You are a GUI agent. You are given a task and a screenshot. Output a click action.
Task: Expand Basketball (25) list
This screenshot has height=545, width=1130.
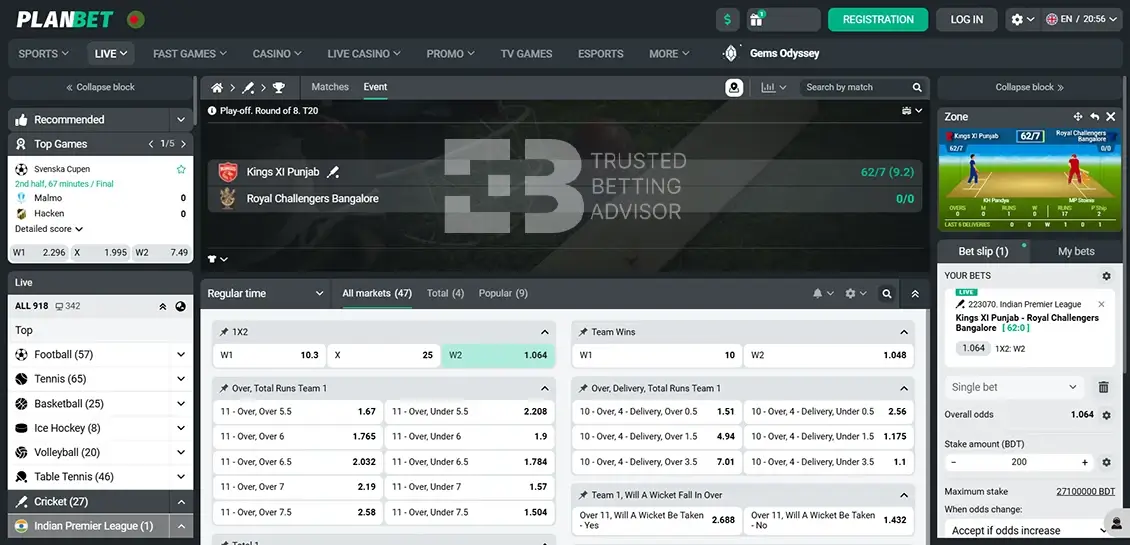click(180, 404)
